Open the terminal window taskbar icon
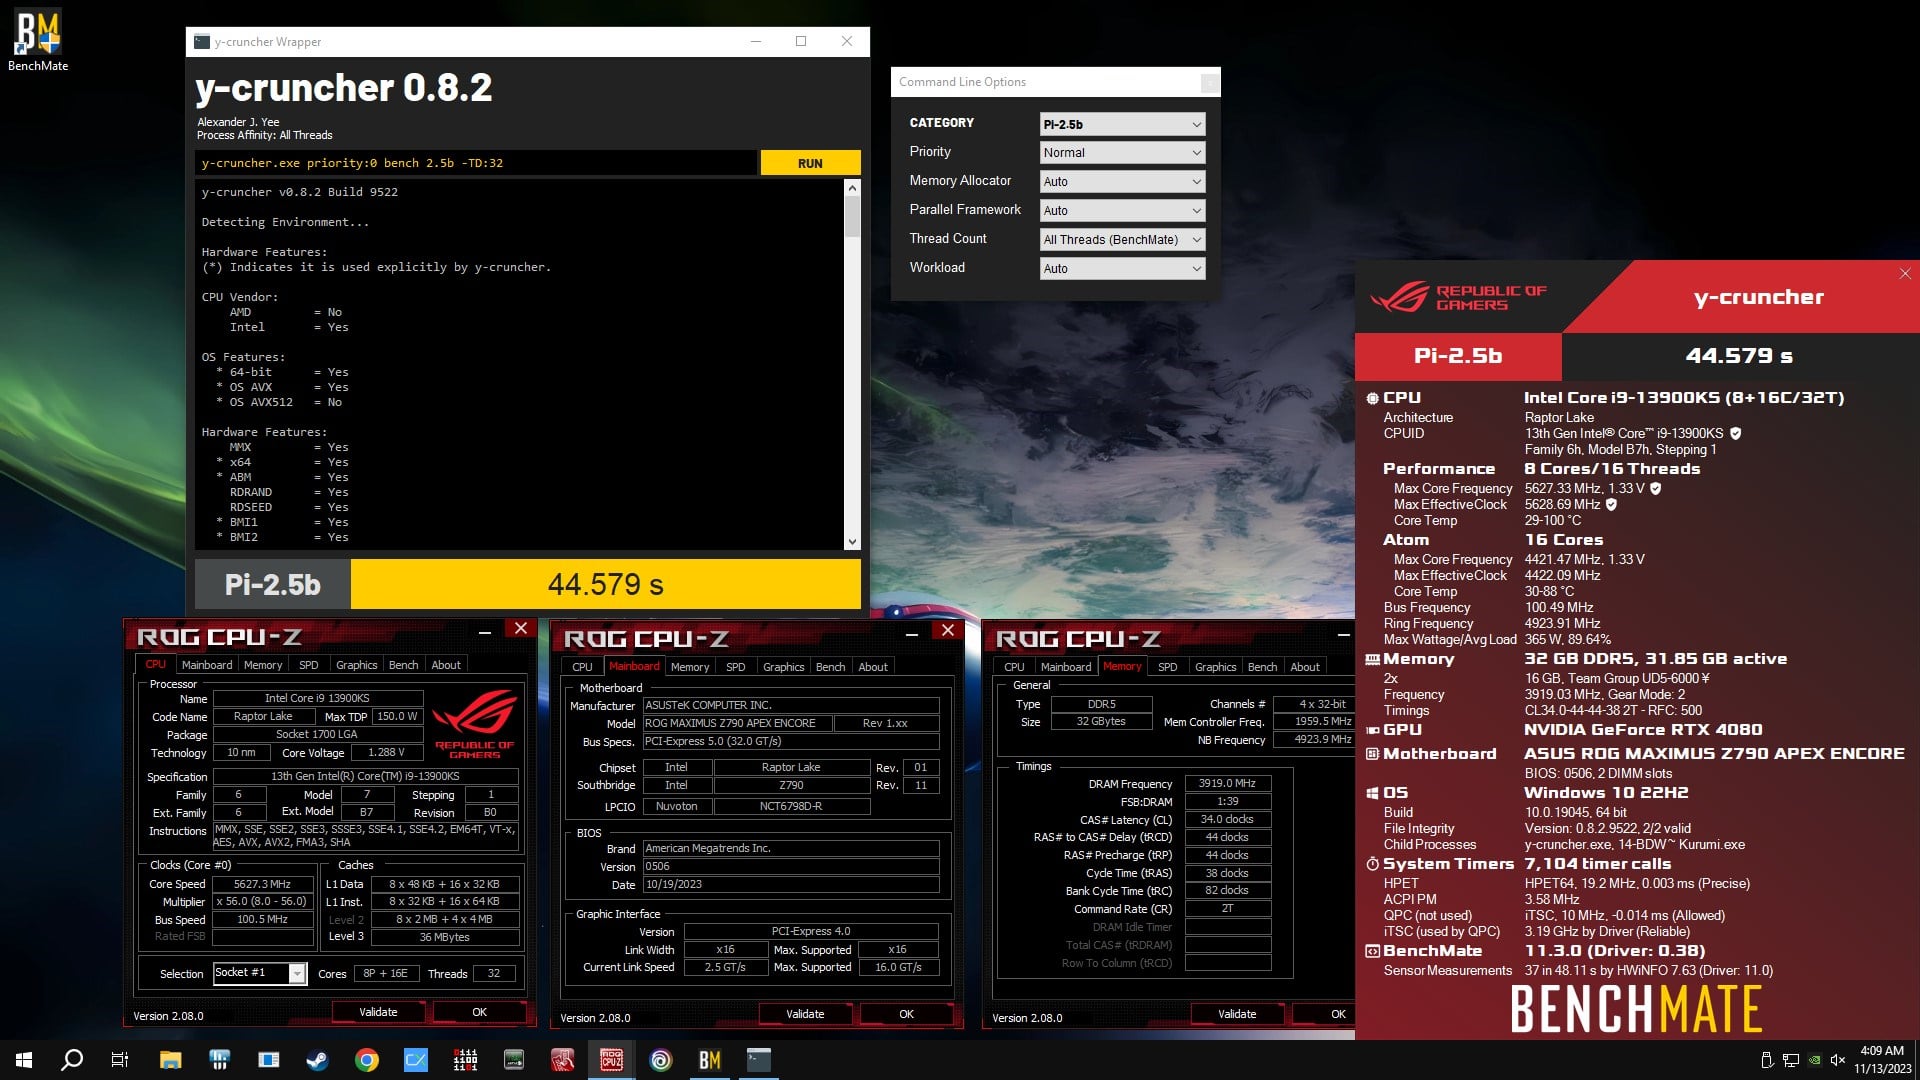The height and width of the screenshot is (1080, 1920). pos(759,1060)
